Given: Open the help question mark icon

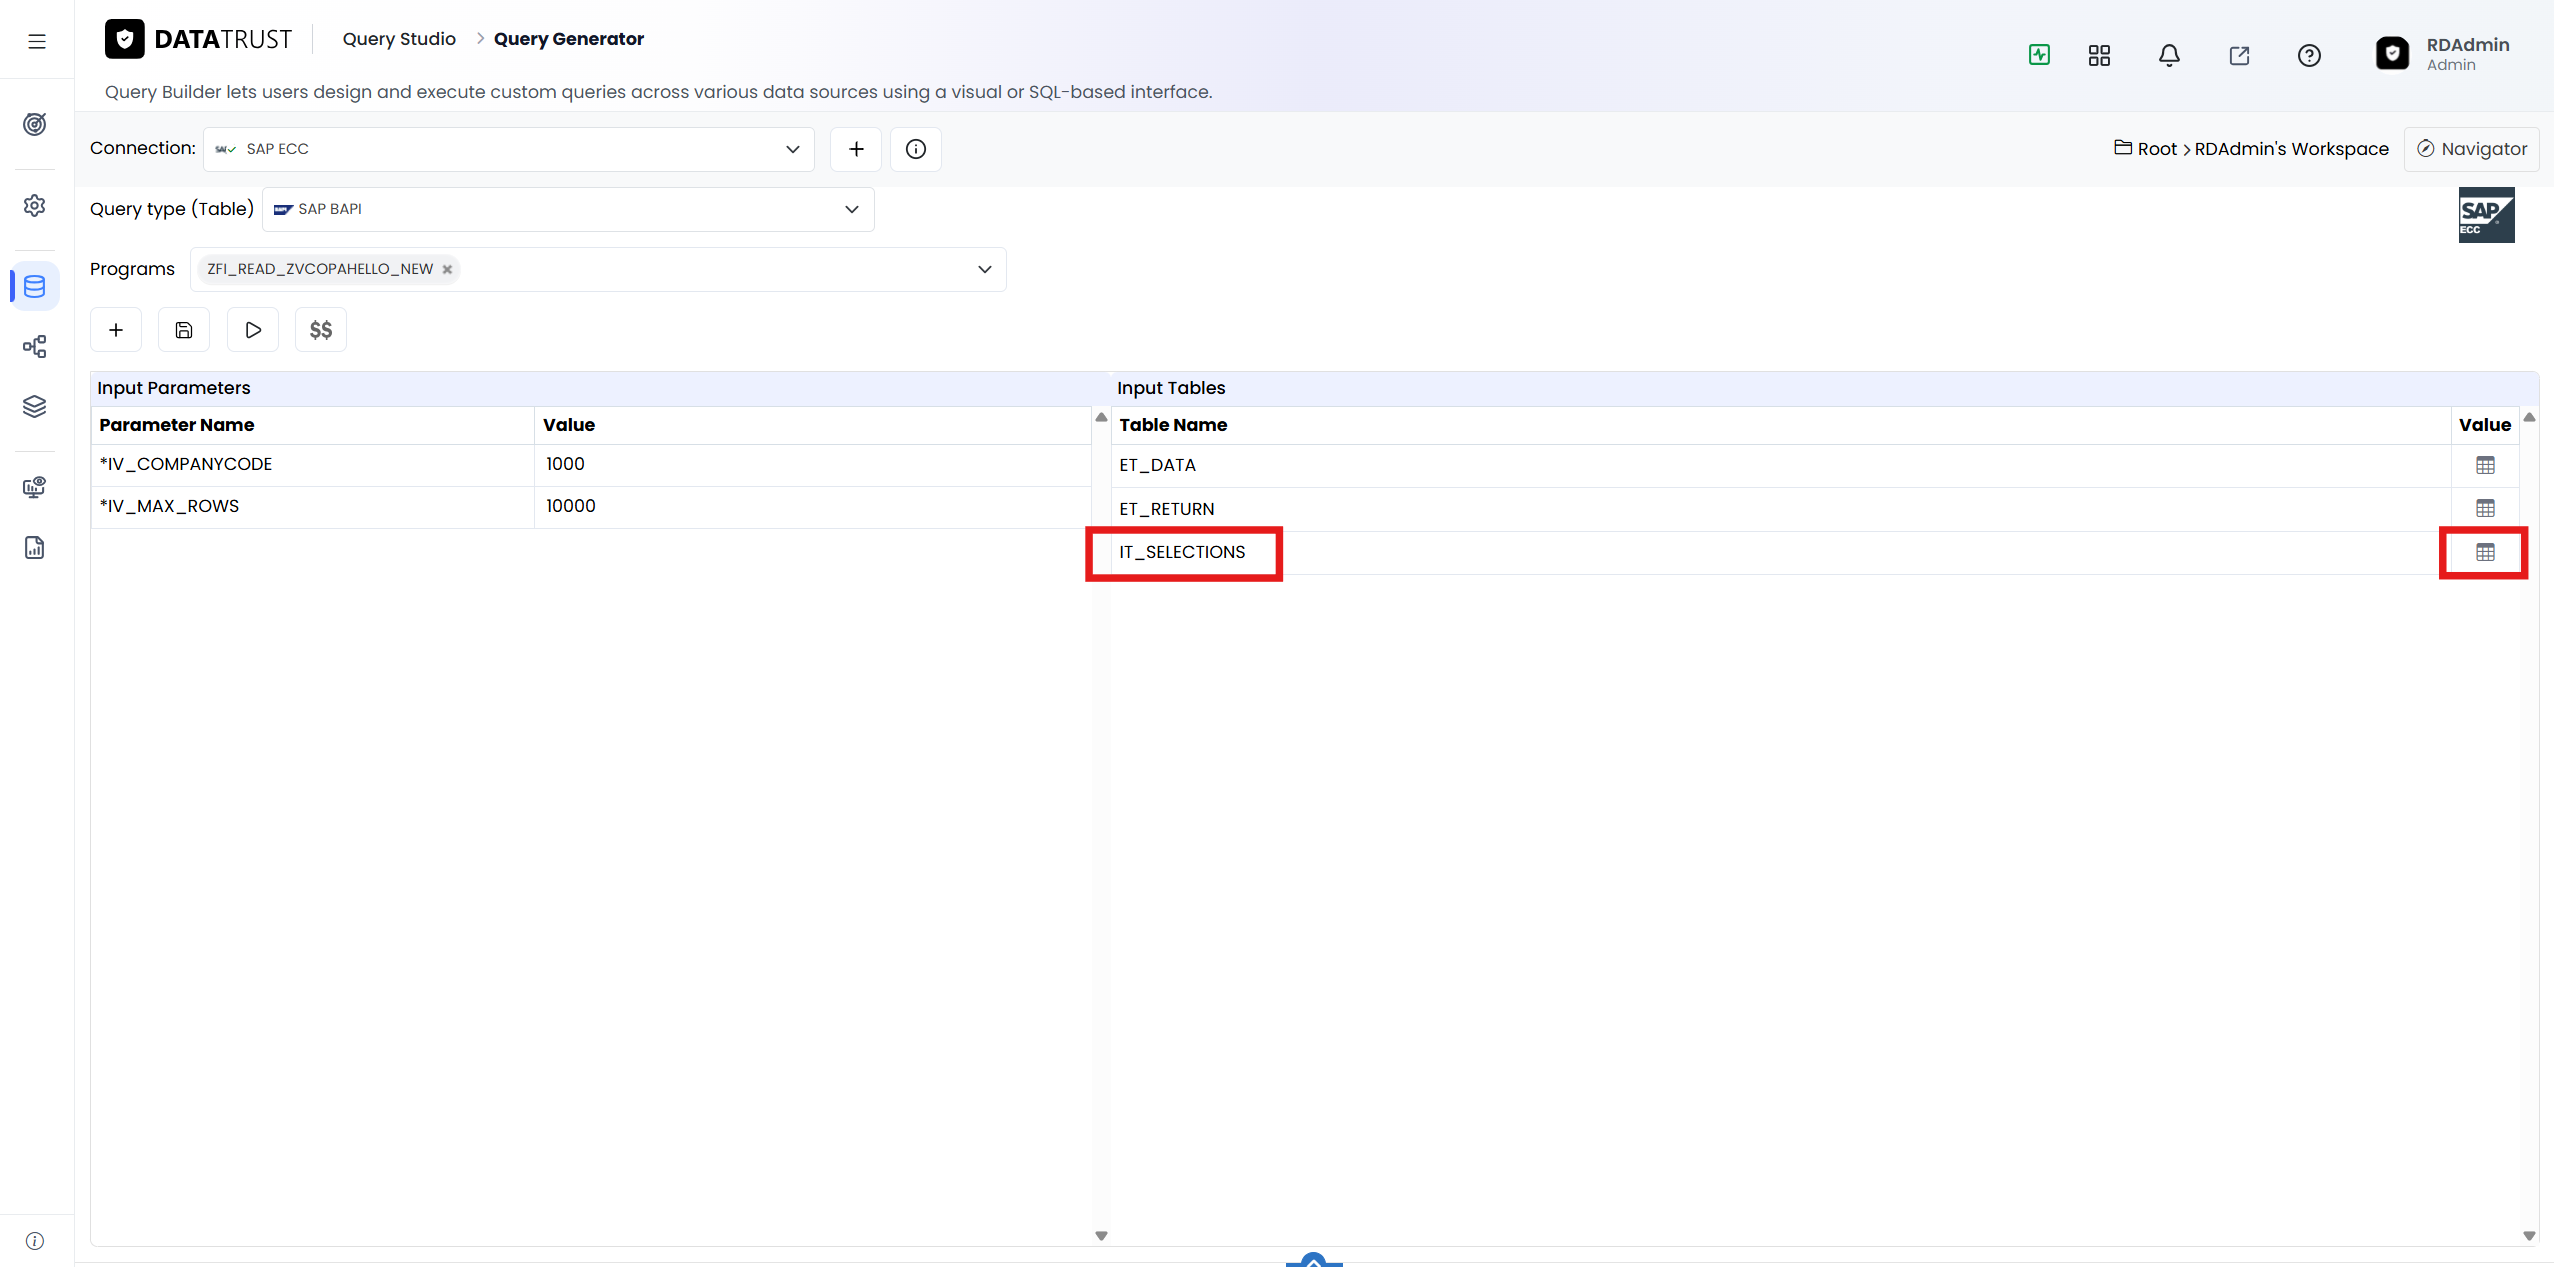Looking at the screenshot, I should 2309,55.
